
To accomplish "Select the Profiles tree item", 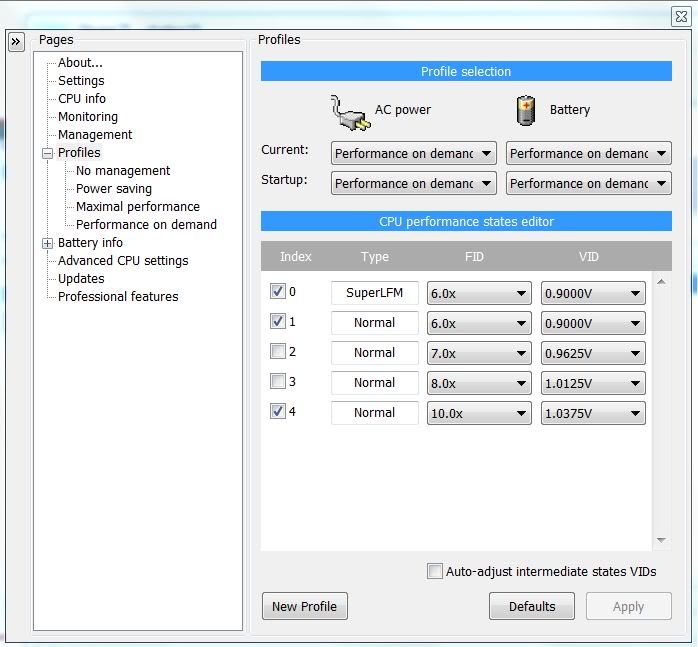I will pyautogui.click(x=79, y=153).
